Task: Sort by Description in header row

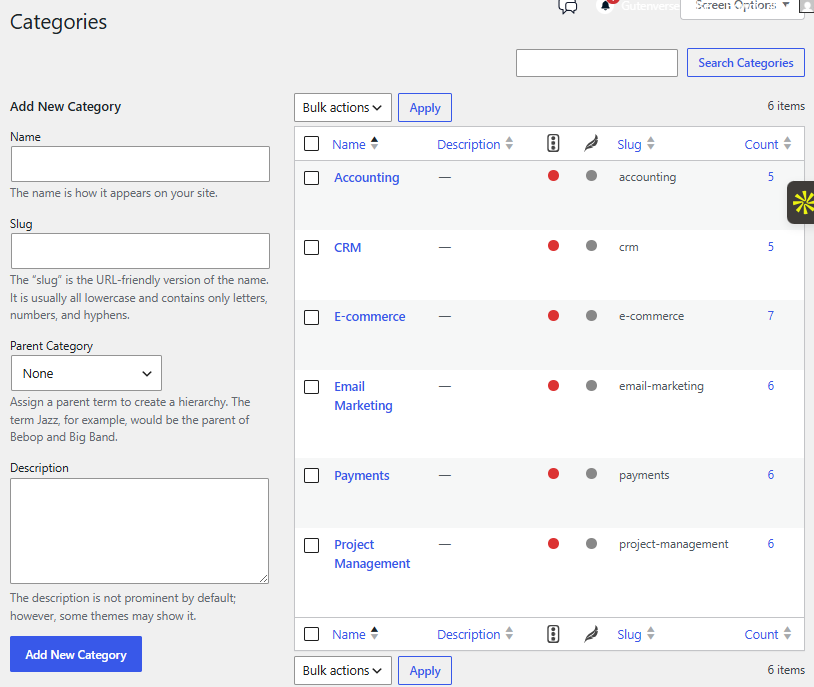Action: (475, 144)
